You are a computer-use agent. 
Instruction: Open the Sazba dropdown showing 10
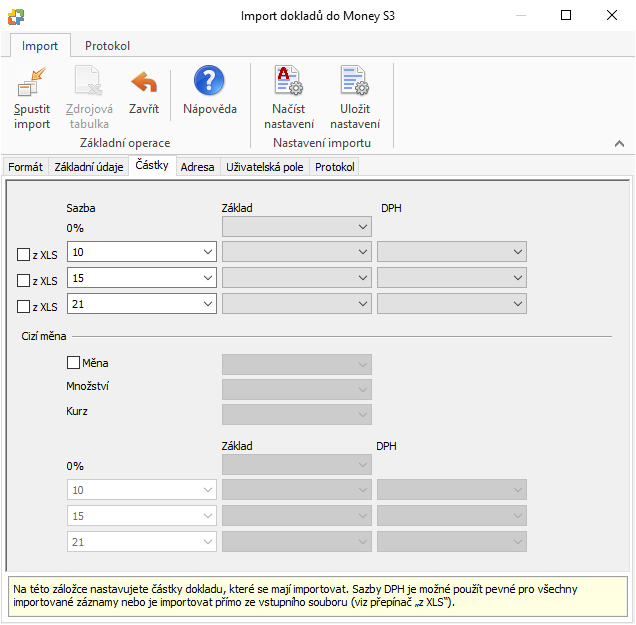coord(142,252)
